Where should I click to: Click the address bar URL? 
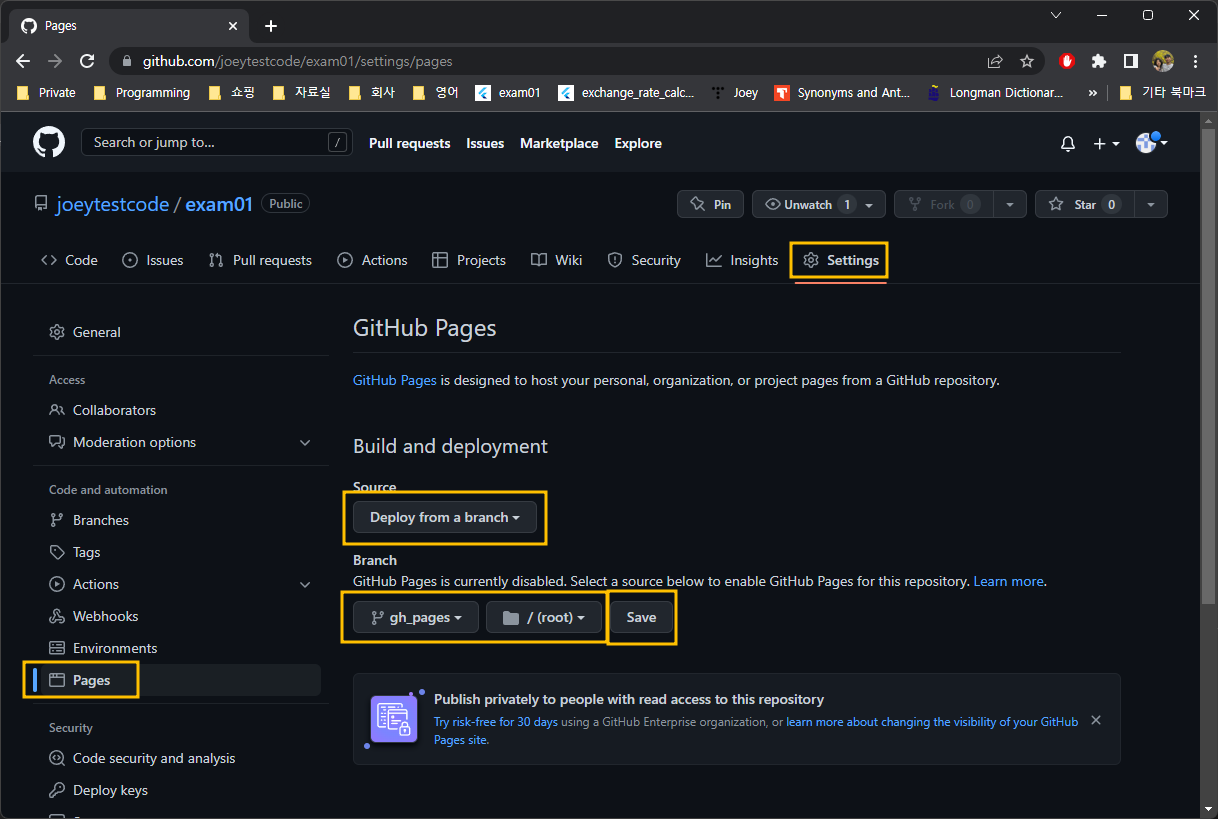coord(298,61)
